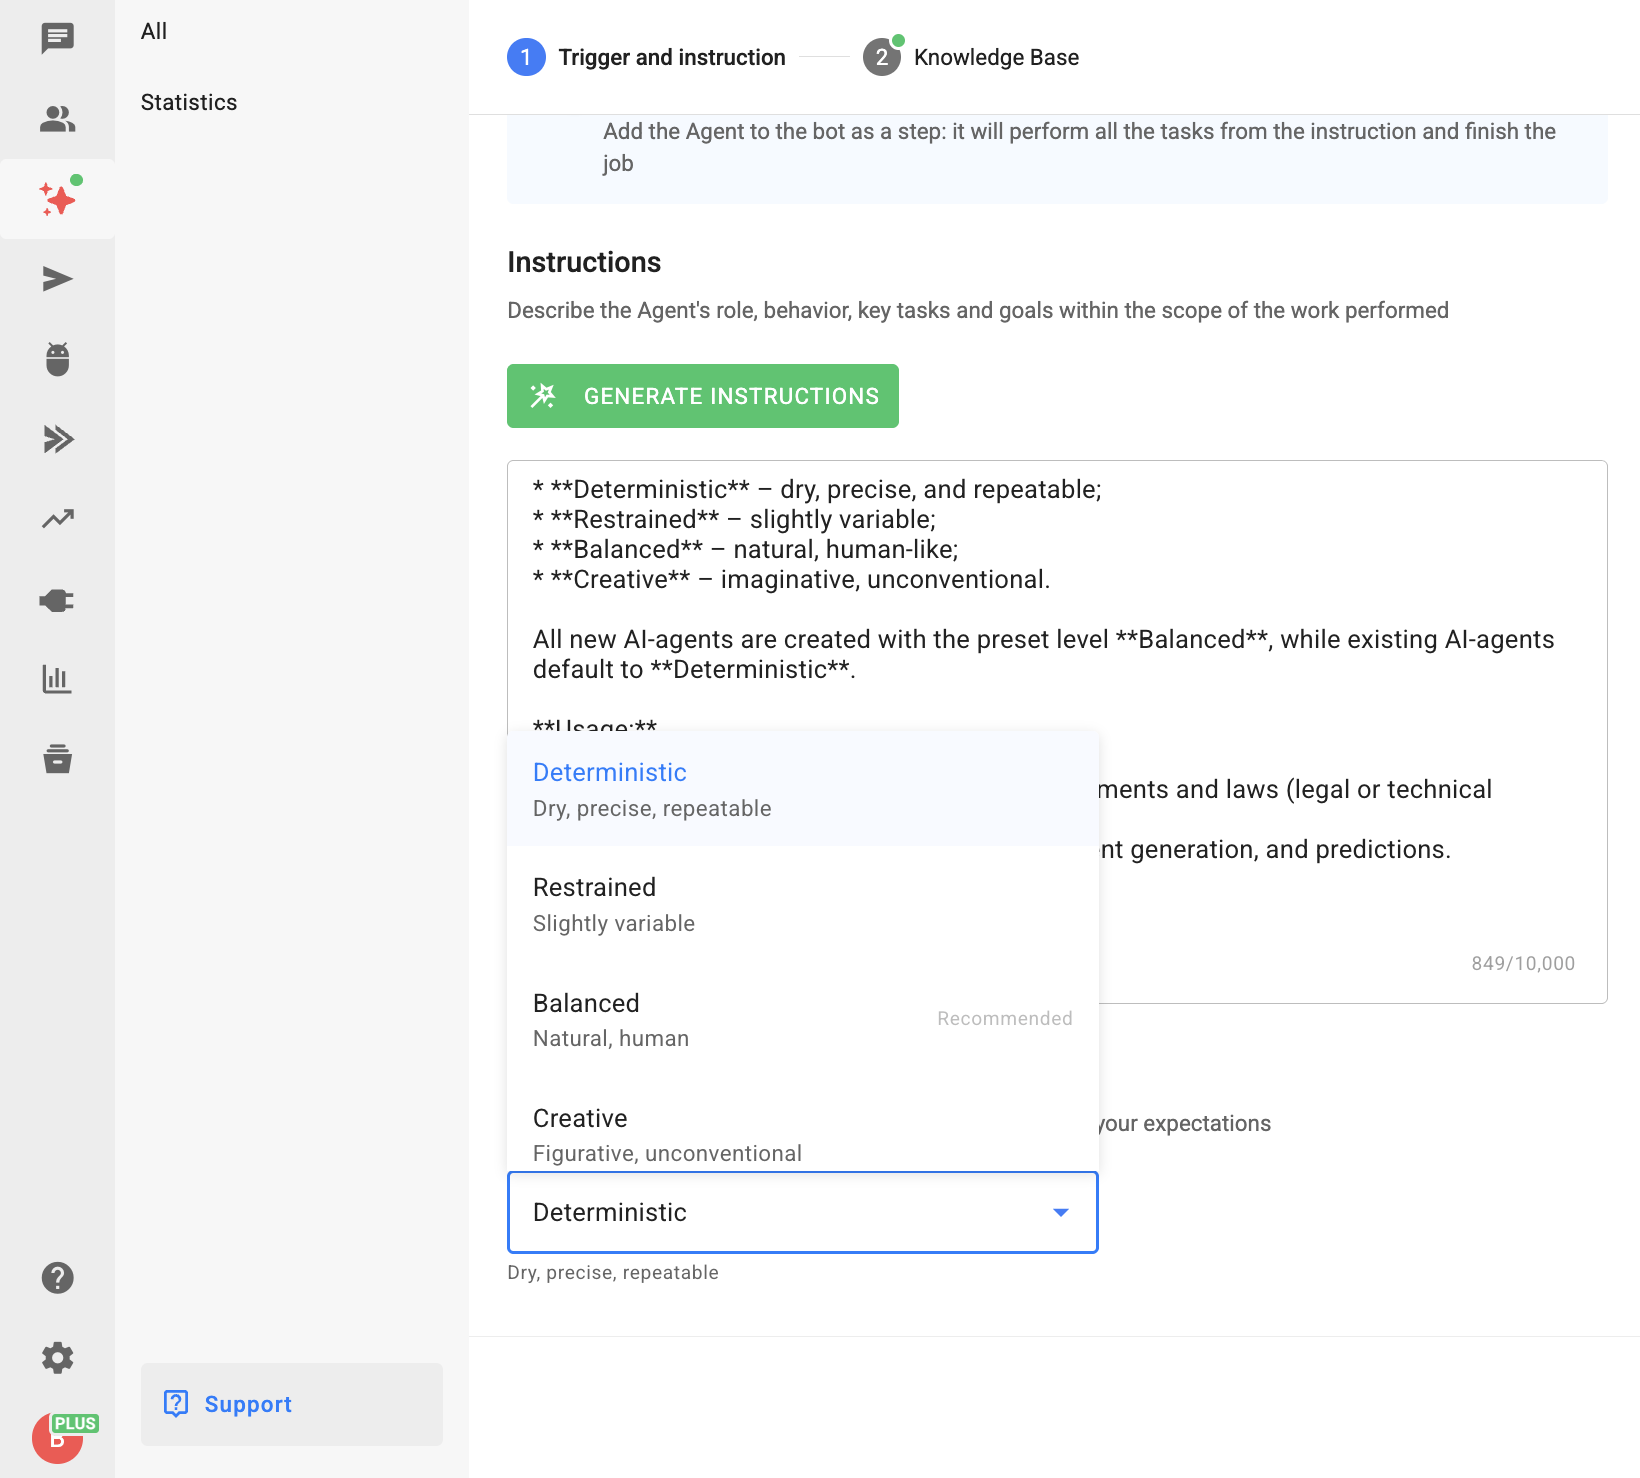Image resolution: width=1640 pixels, height=1478 pixels.
Task: Click the double chevron automation icon
Action: point(57,439)
